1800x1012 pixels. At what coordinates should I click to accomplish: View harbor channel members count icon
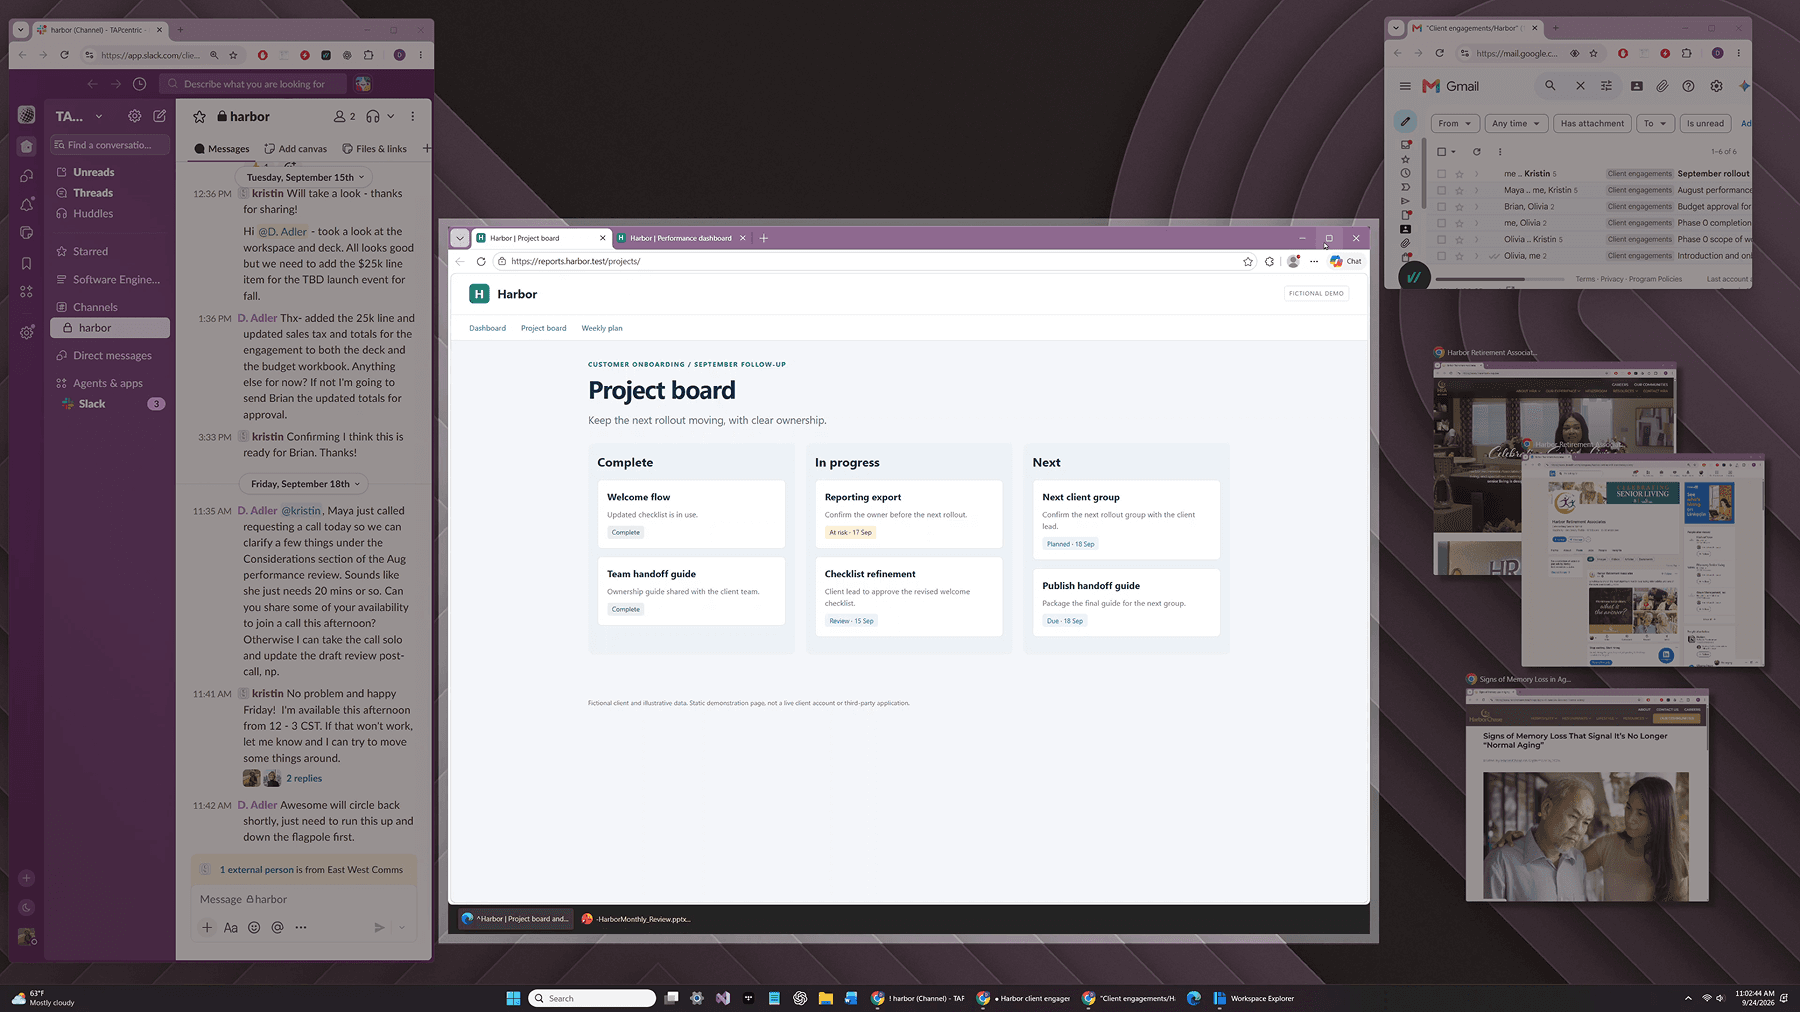[344, 117]
